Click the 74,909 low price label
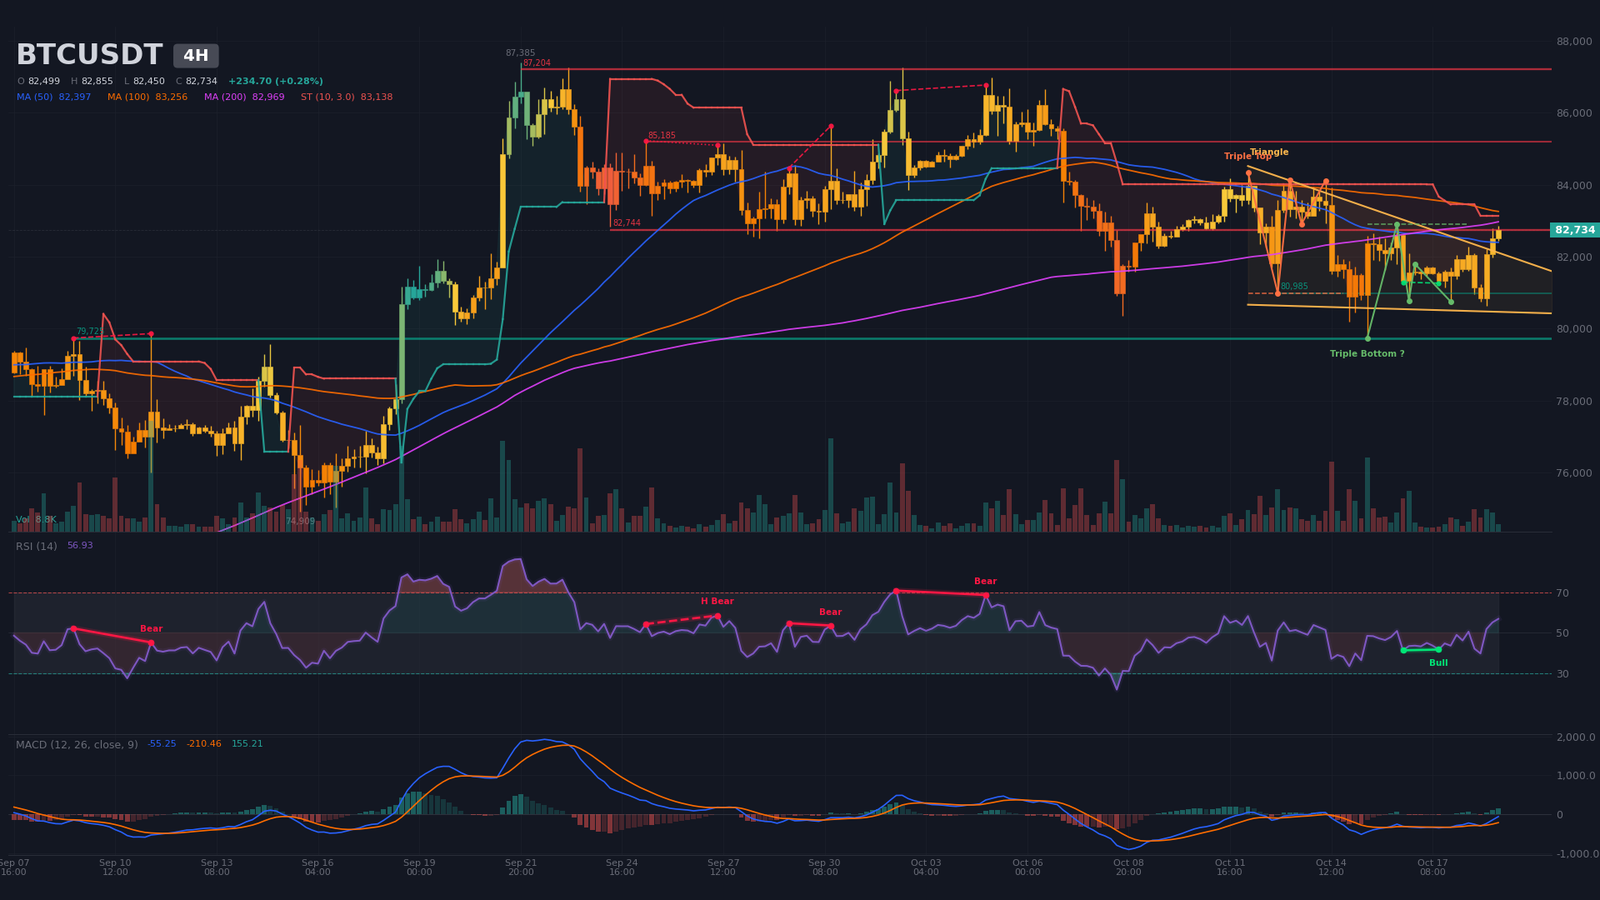This screenshot has height=900, width=1600. coord(300,521)
